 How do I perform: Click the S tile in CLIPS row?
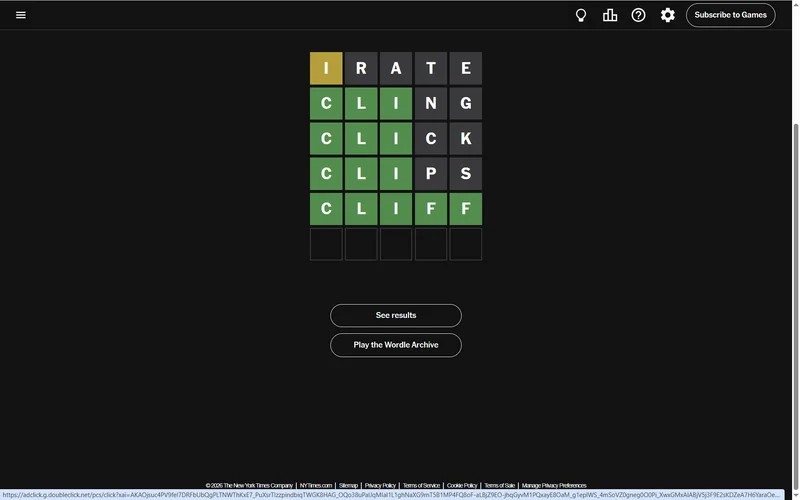[x=466, y=174]
